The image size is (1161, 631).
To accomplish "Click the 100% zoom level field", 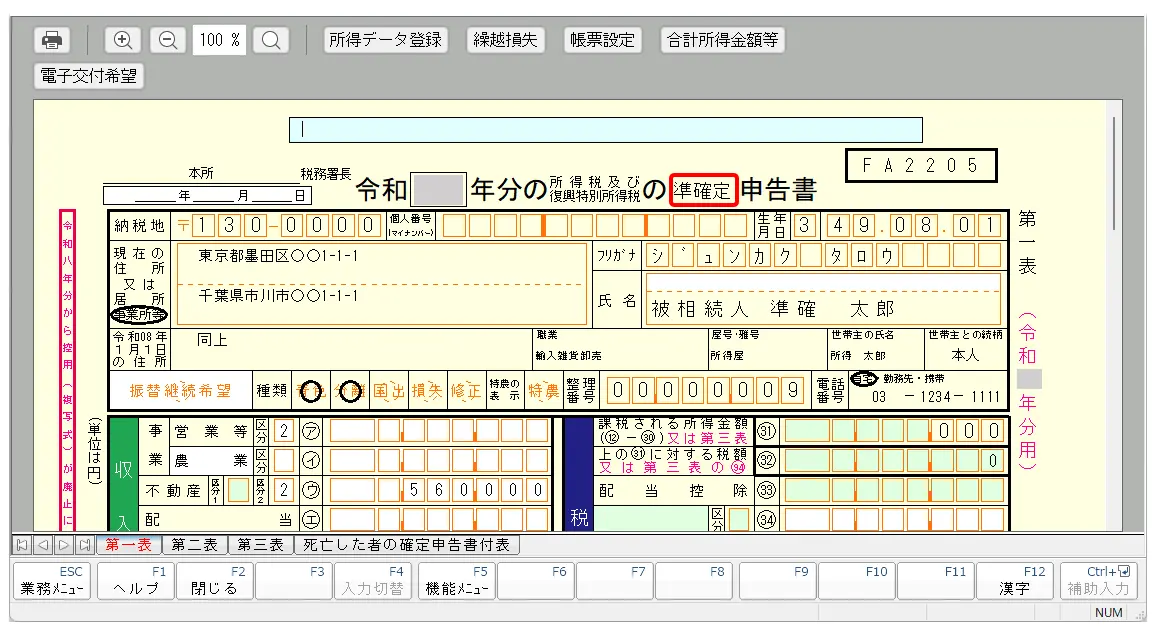I will pyautogui.click(x=219, y=40).
